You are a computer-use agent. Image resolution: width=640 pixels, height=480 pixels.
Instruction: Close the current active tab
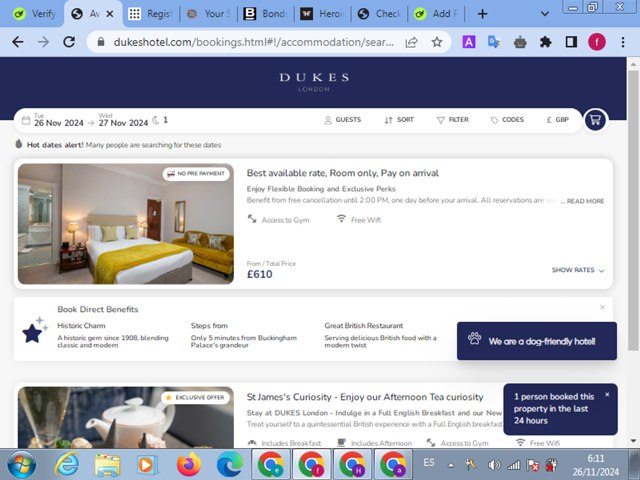[x=110, y=14]
